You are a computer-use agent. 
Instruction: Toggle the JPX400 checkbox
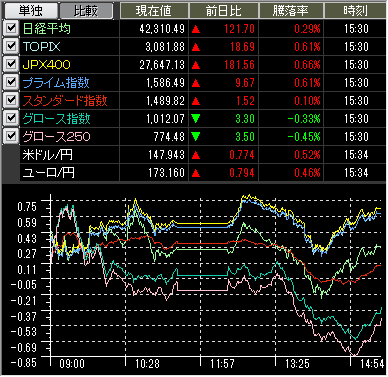pyautogui.click(x=11, y=64)
